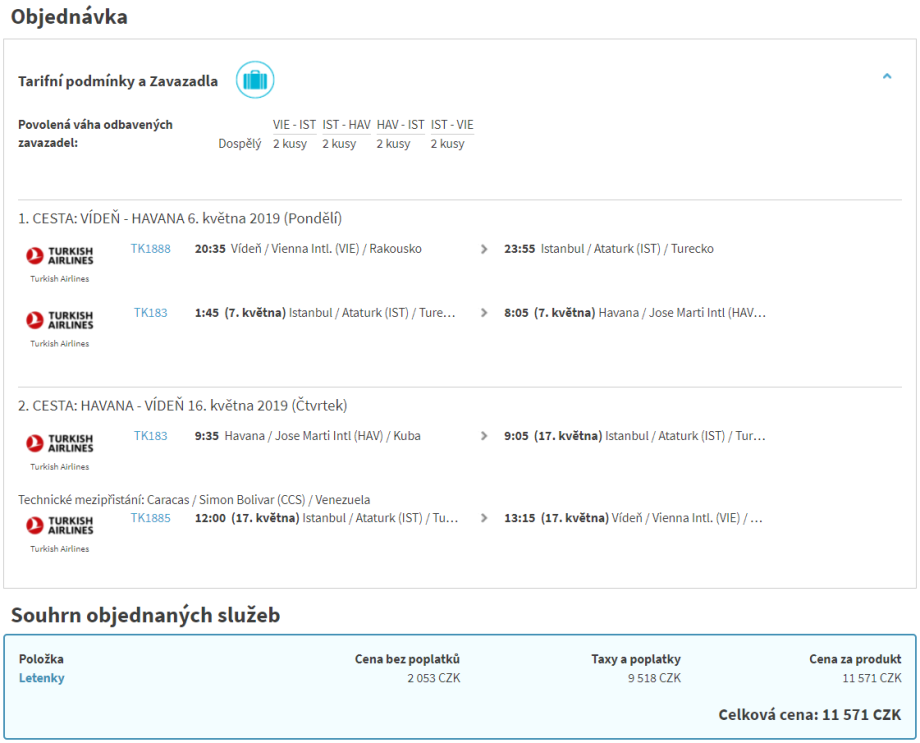Click the arrow before the 13:15 Vienna arrival
The height and width of the screenshot is (743, 920).
click(x=485, y=518)
